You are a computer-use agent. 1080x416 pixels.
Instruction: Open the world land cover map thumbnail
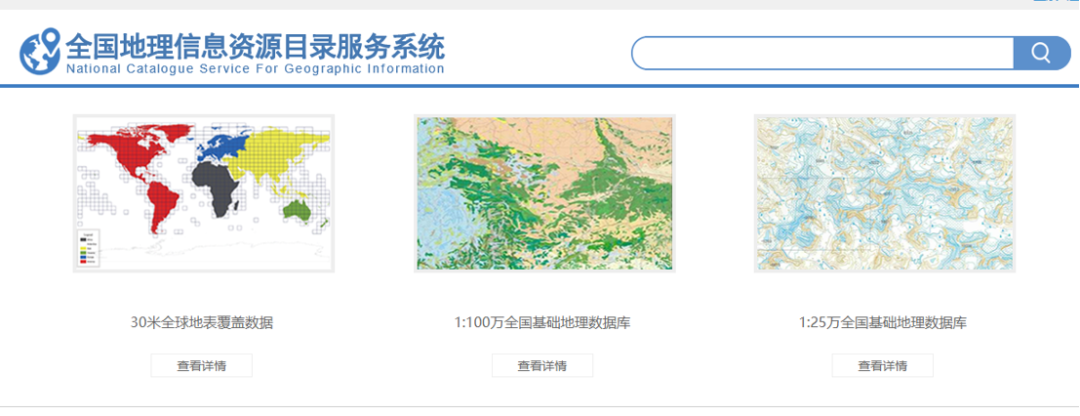coord(204,194)
